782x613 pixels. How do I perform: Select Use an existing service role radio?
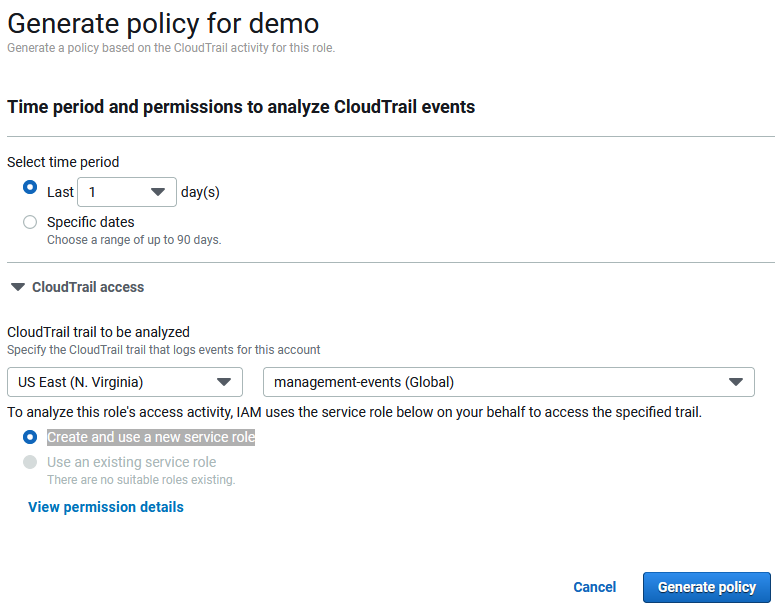click(30, 462)
